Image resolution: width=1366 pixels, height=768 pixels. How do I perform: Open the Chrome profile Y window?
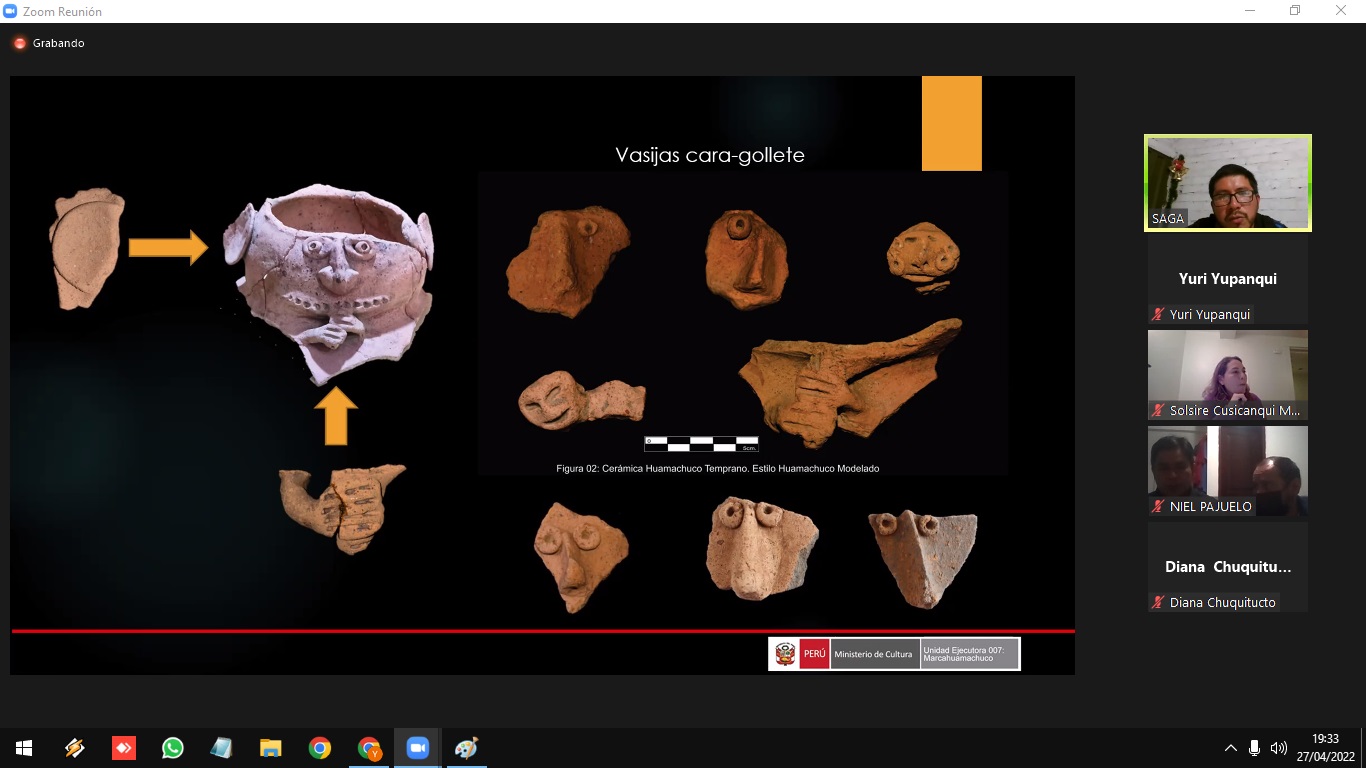tap(369, 748)
